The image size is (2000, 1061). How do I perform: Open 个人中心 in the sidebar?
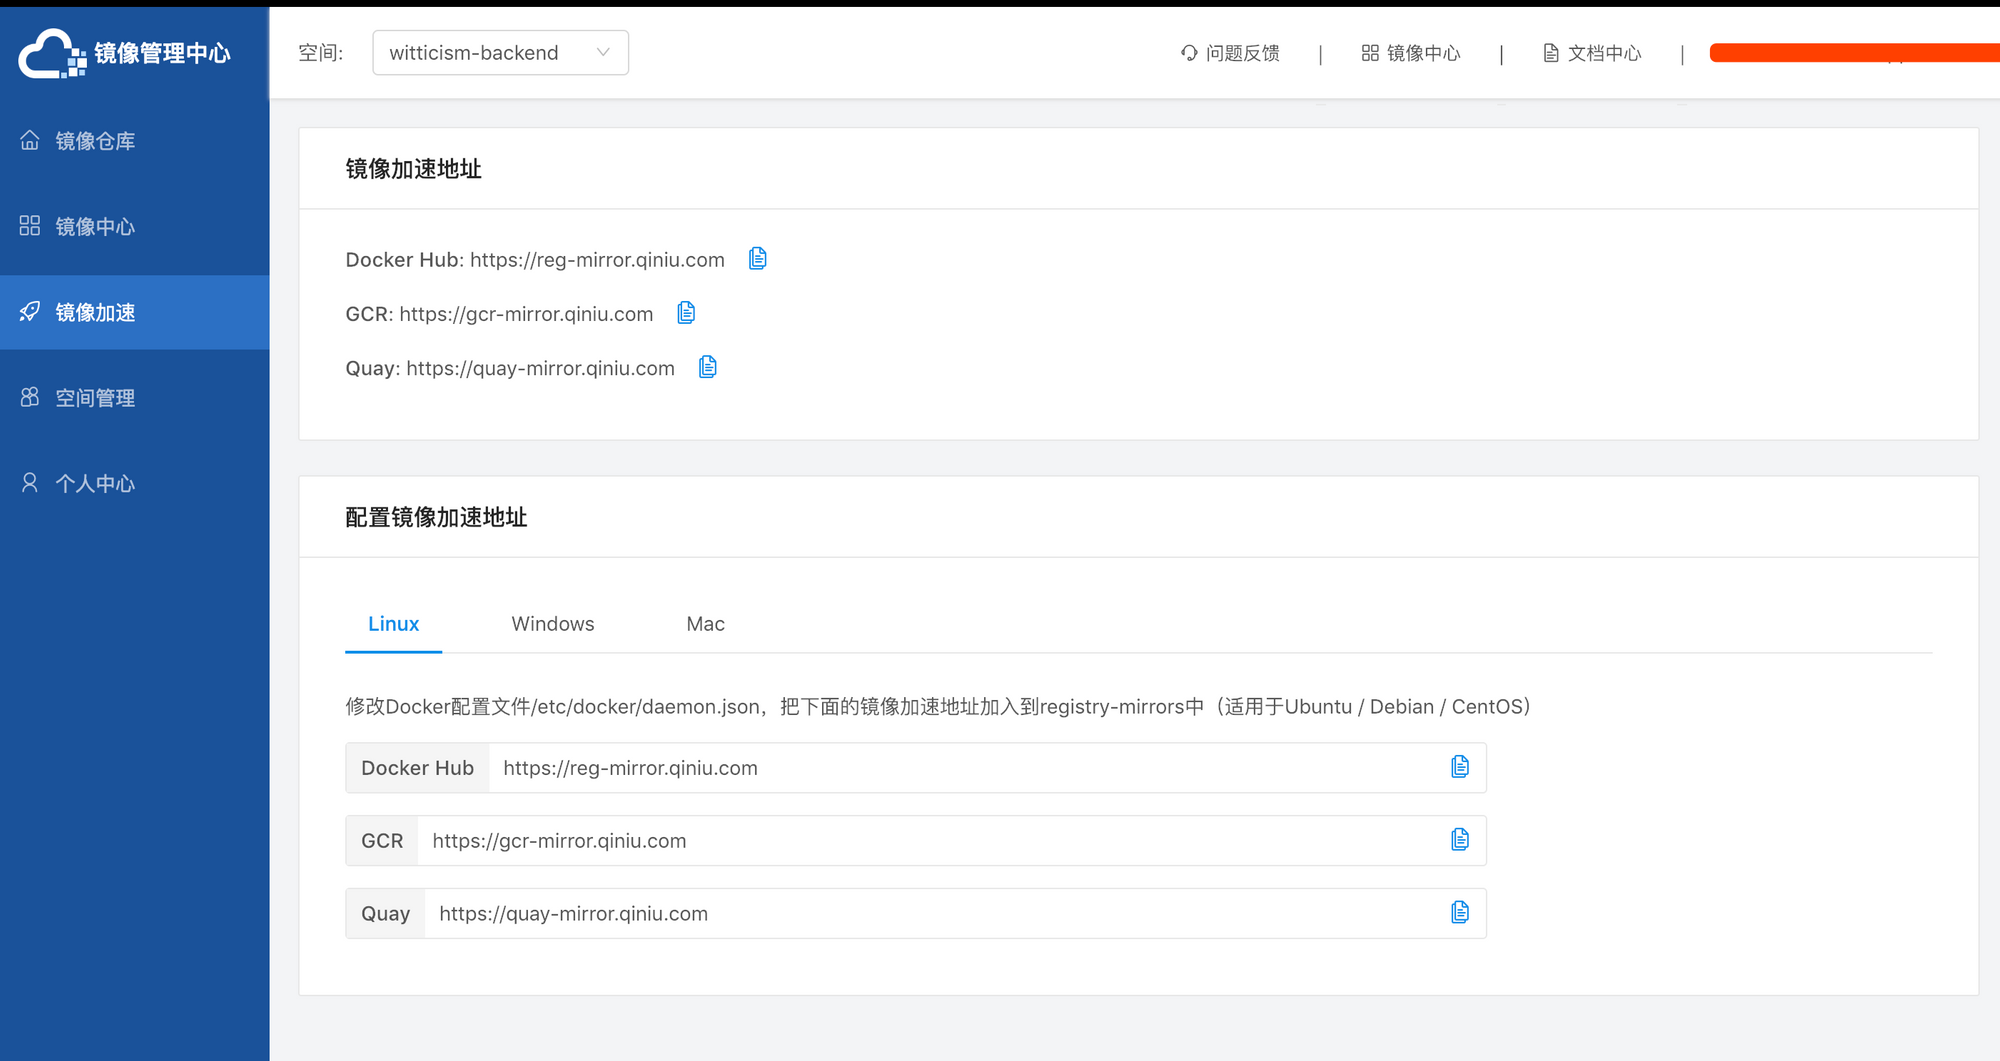pyautogui.click(x=95, y=484)
